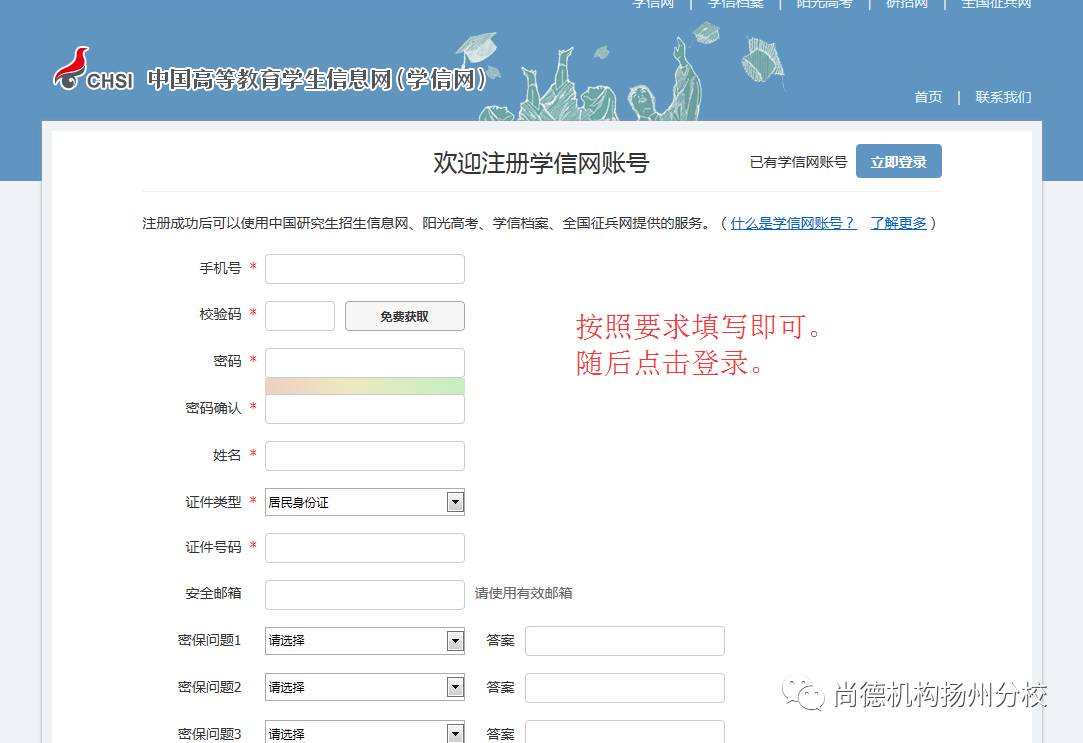Click the 安全邮箱 field label

click(213, 593)
